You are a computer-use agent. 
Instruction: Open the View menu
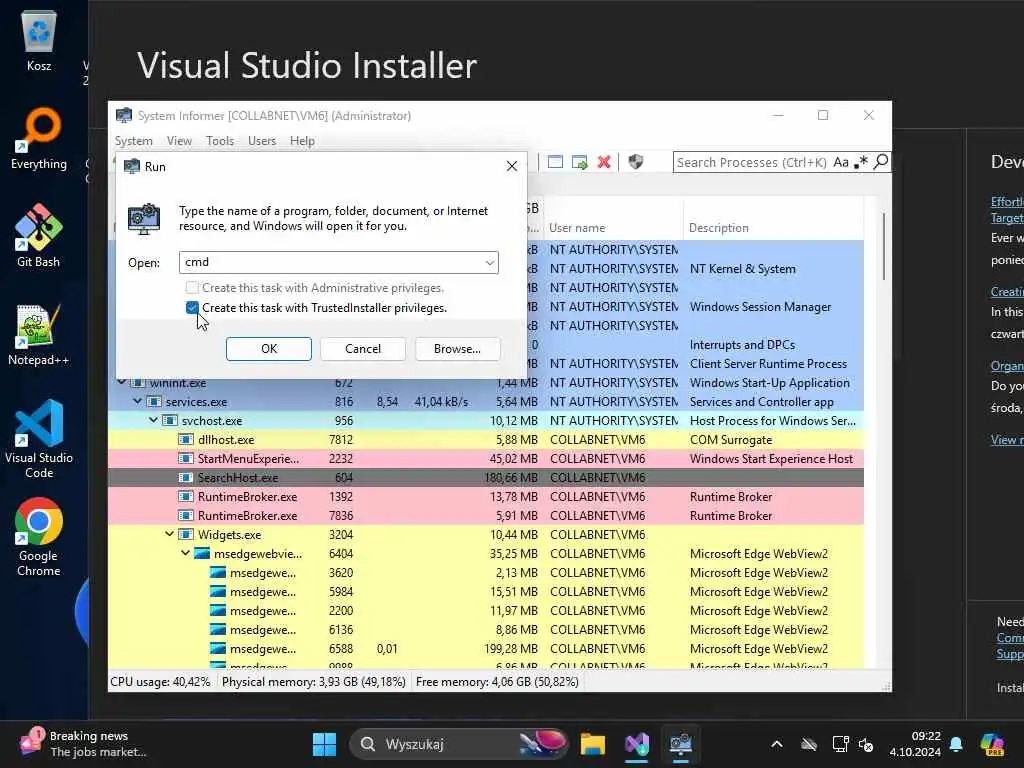pyautogui.click(x=179, y=141)
